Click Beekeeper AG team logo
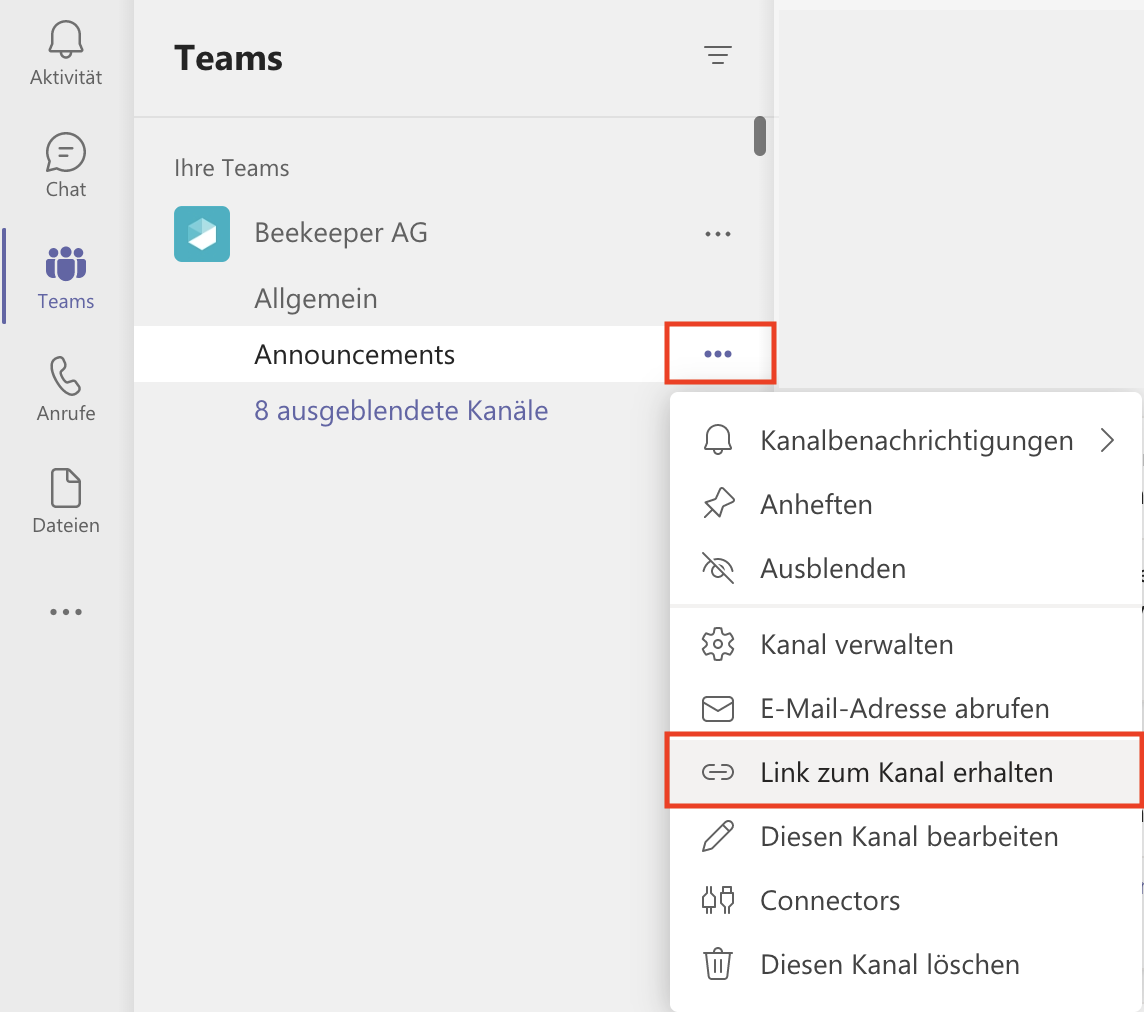Screen dimensions: 1144x1012 pyautogui.click(x=202, y=234)
